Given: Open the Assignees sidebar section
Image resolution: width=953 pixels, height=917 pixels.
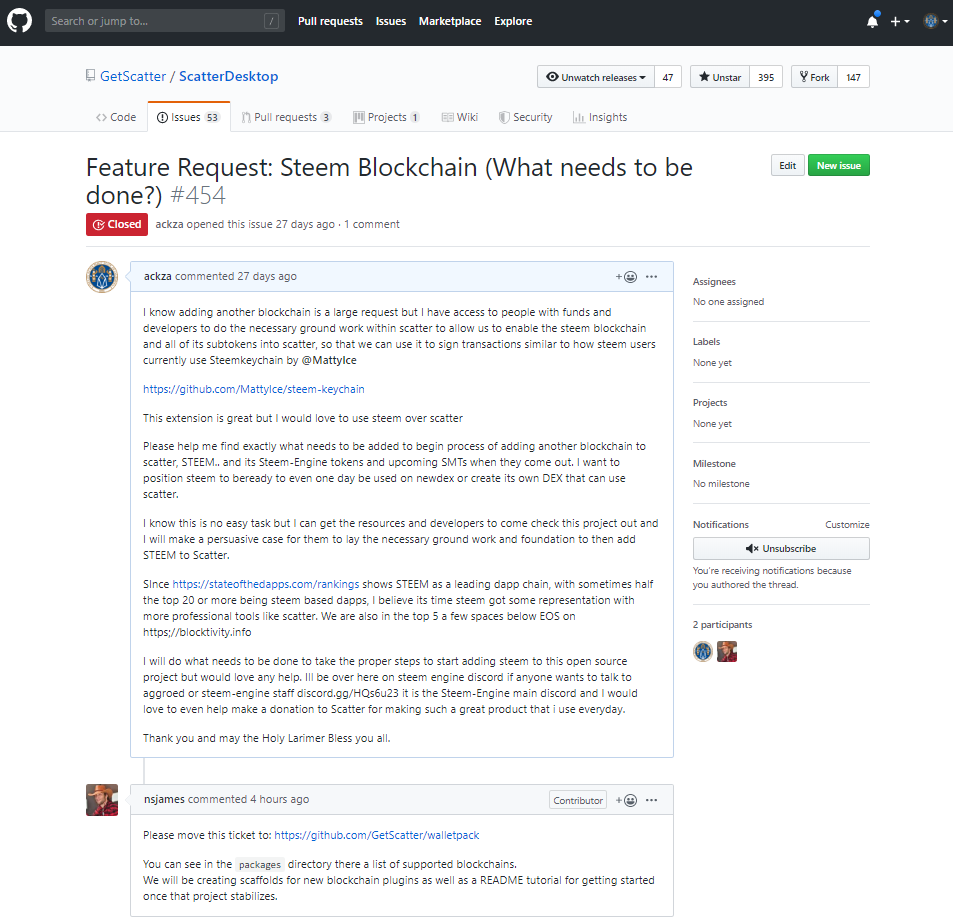Looking at the screenshot, I should 714,282.
